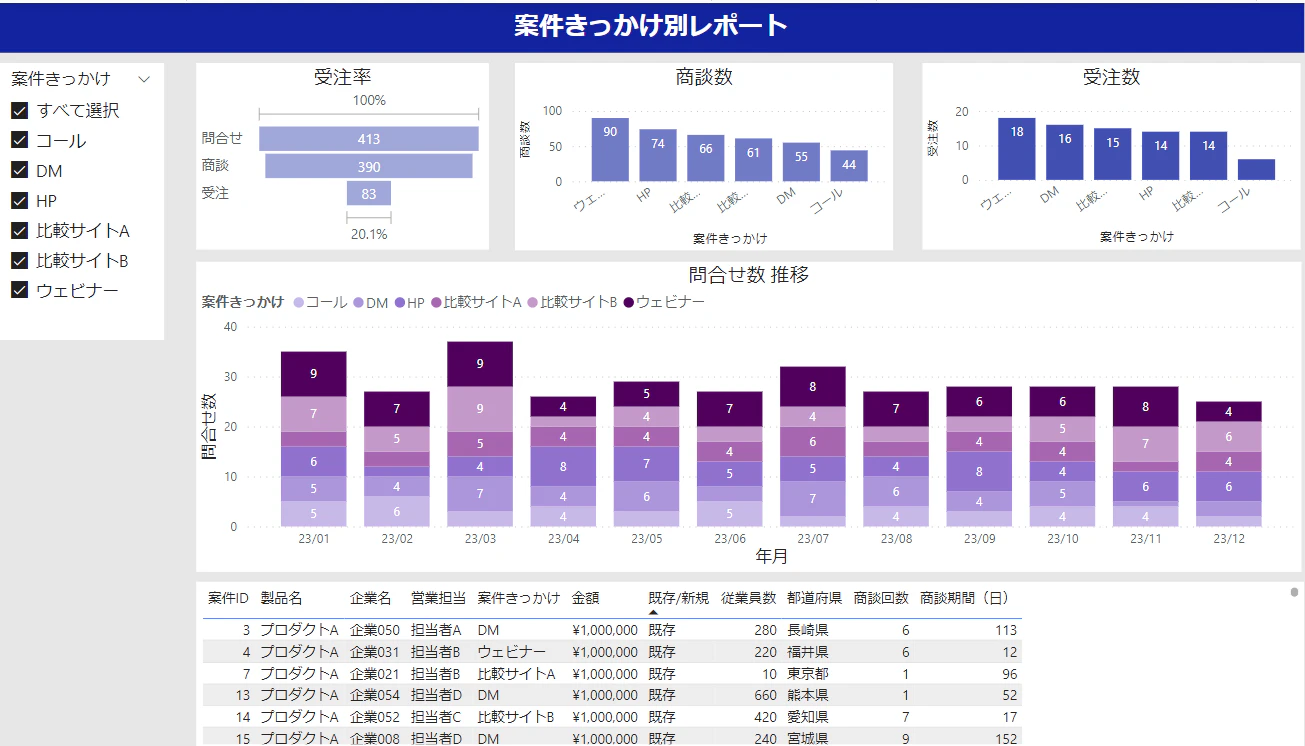Select the 商談数 bar labeled 66
Viewport: 1305px width, 746px height.
click(706, 158)
